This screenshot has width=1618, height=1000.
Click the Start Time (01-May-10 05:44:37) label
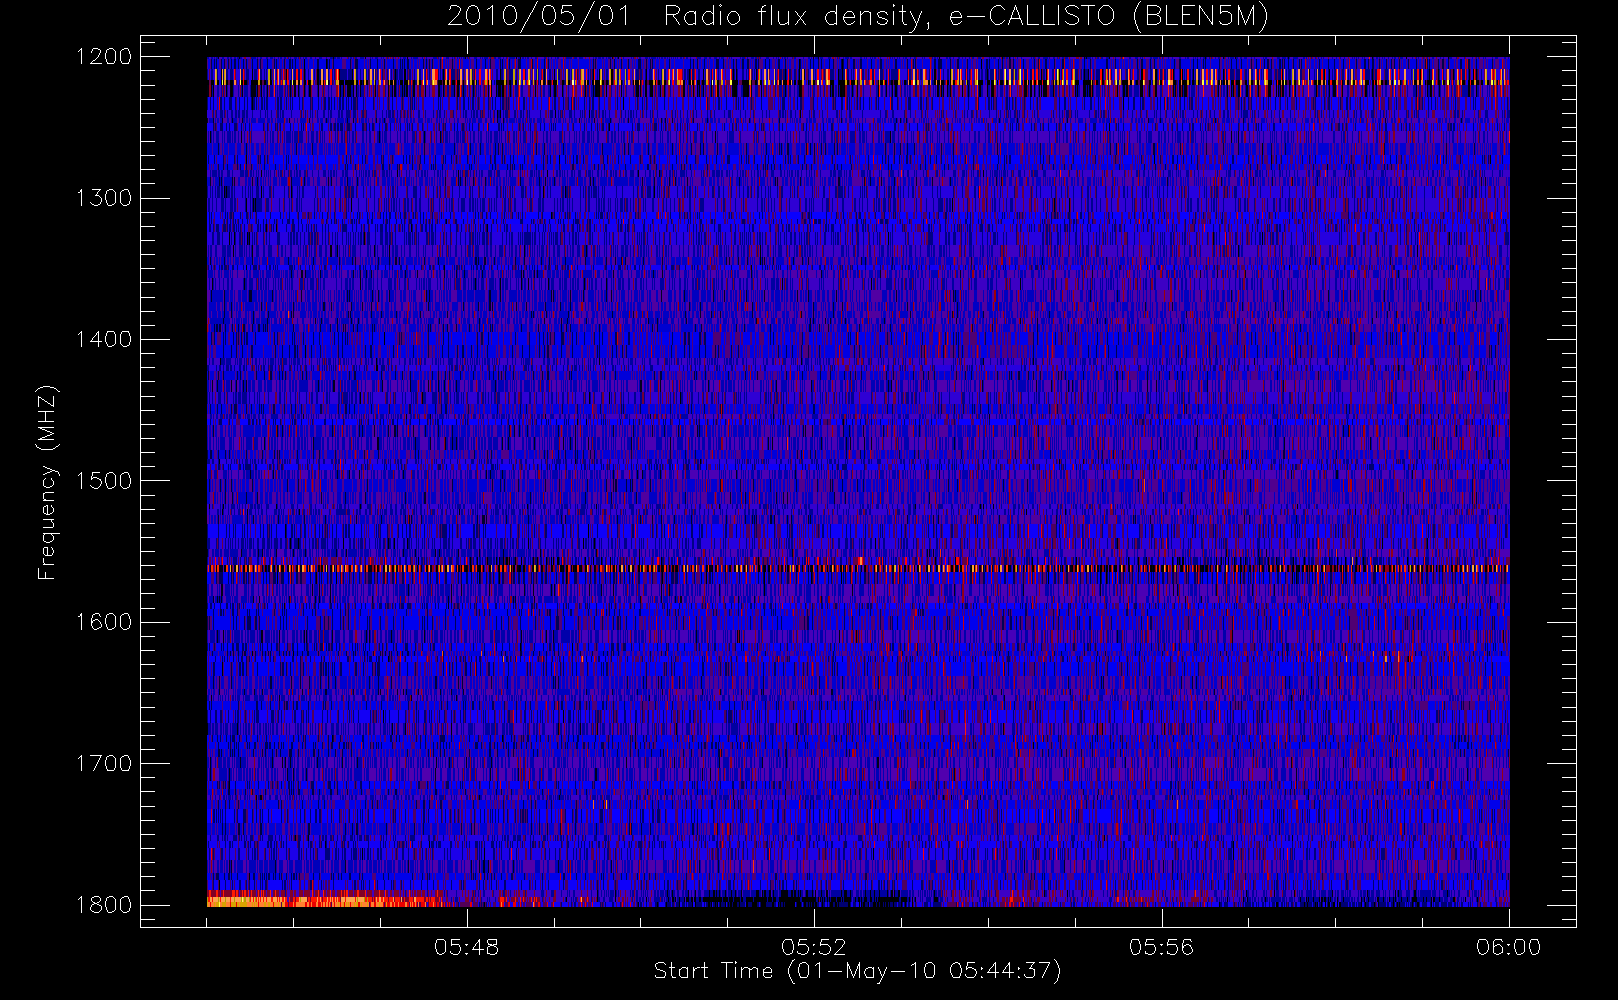pyautogui.click(x=857, y=971)
